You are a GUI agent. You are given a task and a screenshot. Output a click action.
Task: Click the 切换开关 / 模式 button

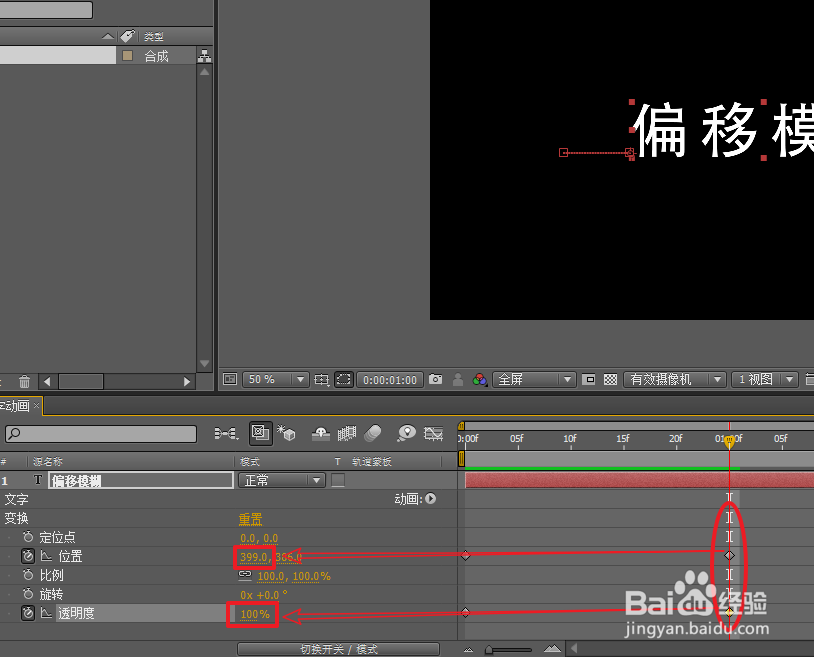[x=338, y=649]
